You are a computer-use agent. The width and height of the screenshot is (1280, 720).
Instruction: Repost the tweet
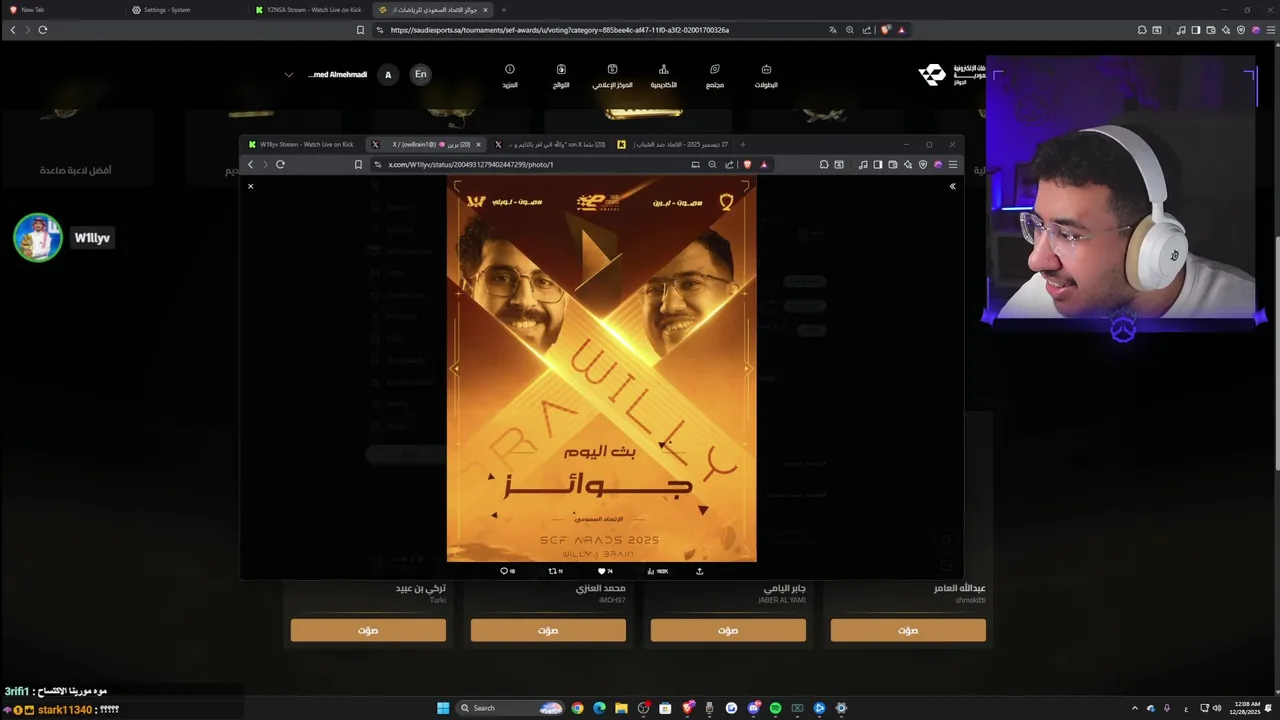tap(555, 571)
